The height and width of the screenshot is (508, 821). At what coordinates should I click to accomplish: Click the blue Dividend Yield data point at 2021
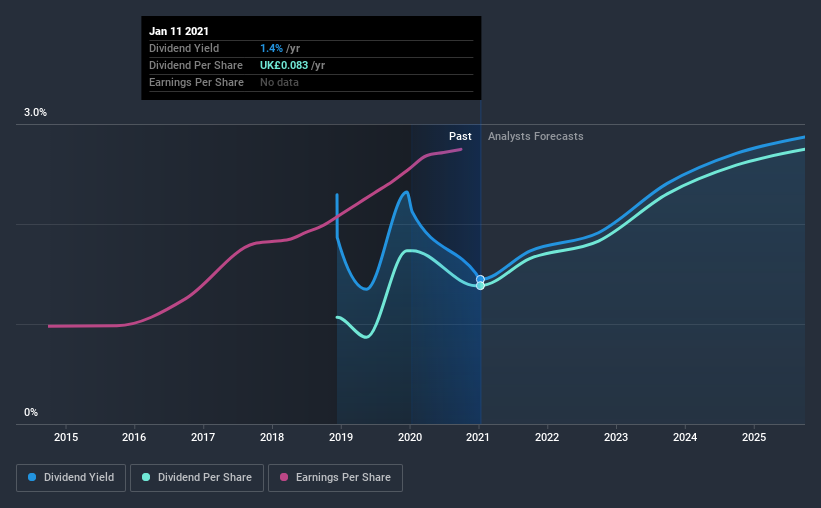point(480,279)
